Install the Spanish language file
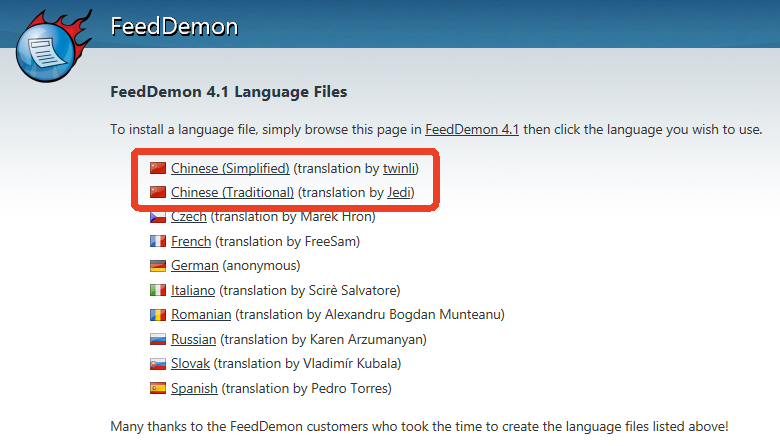780x446 pixels. tap(194, 388)
